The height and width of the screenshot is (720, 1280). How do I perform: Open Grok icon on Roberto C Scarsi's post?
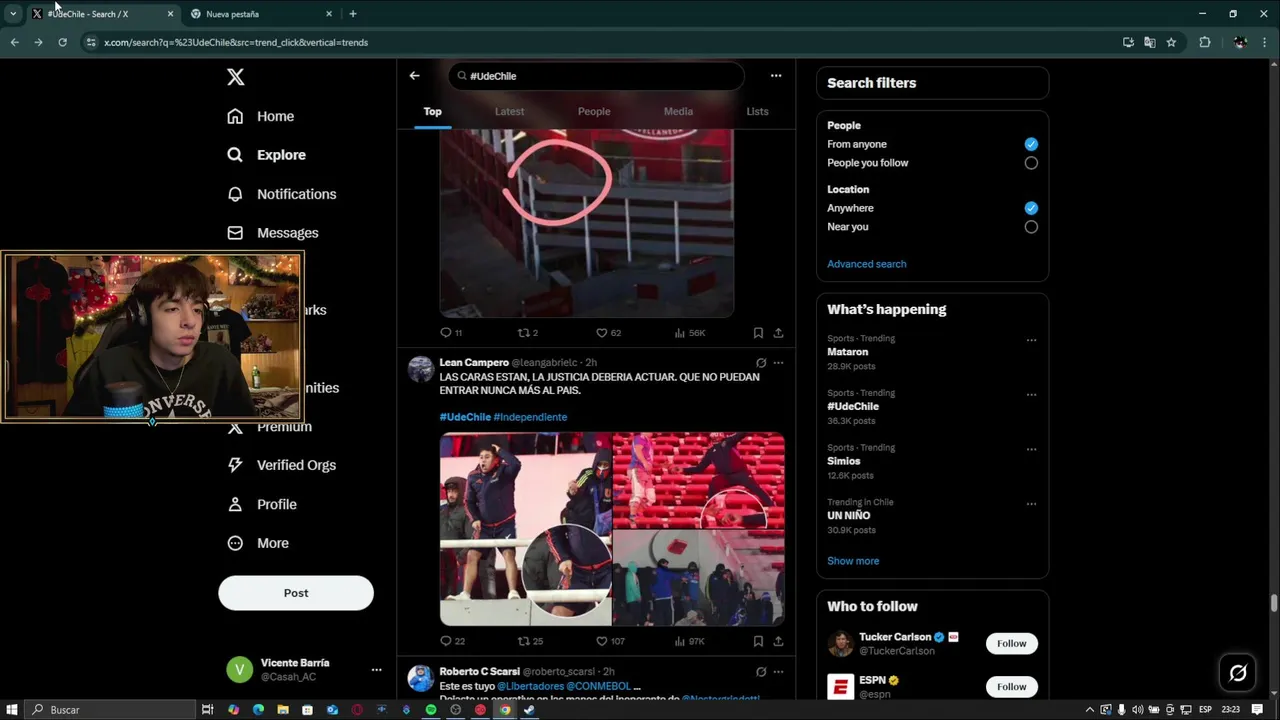pos(761,672)
